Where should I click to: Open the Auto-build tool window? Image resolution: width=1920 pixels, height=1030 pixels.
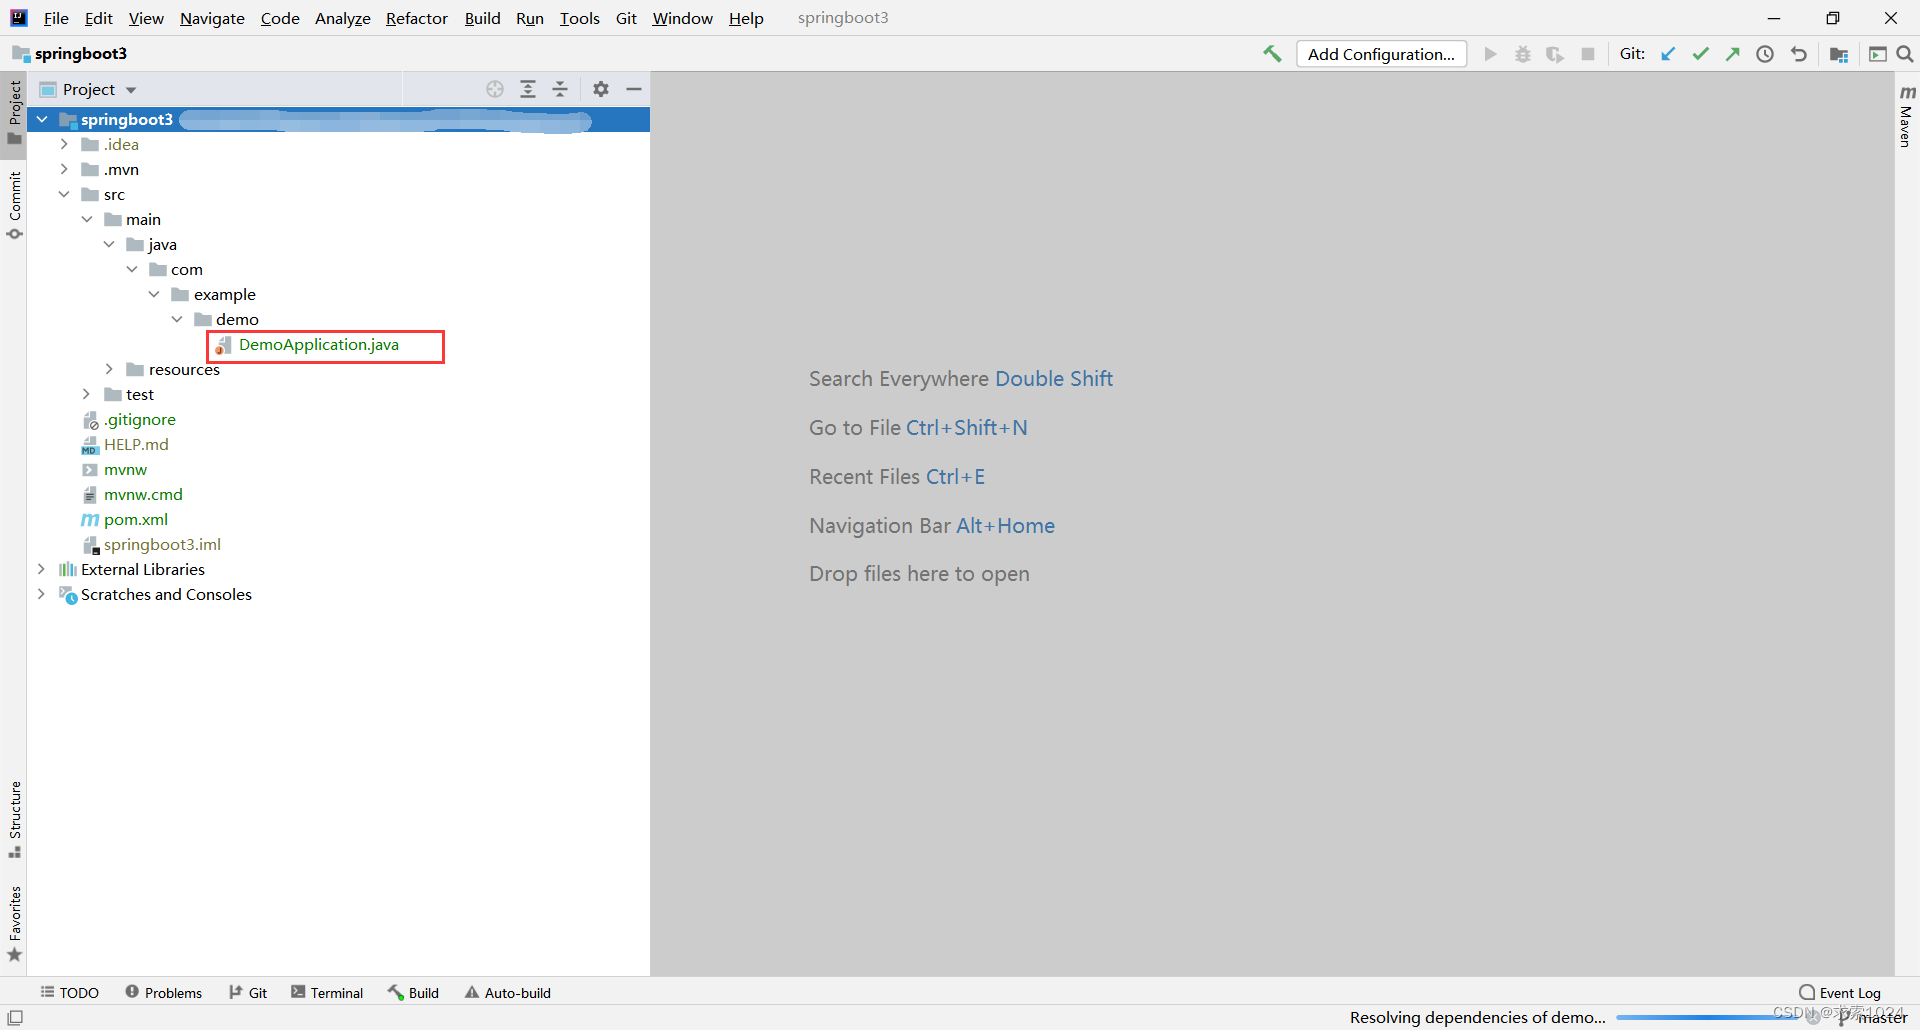coord(508,992)
